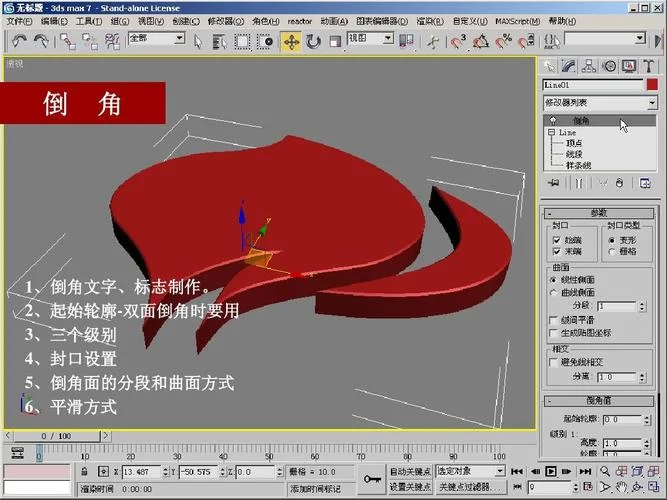667x500 pixels.
Task: Click the Set Key button
Action: (410, 486)
